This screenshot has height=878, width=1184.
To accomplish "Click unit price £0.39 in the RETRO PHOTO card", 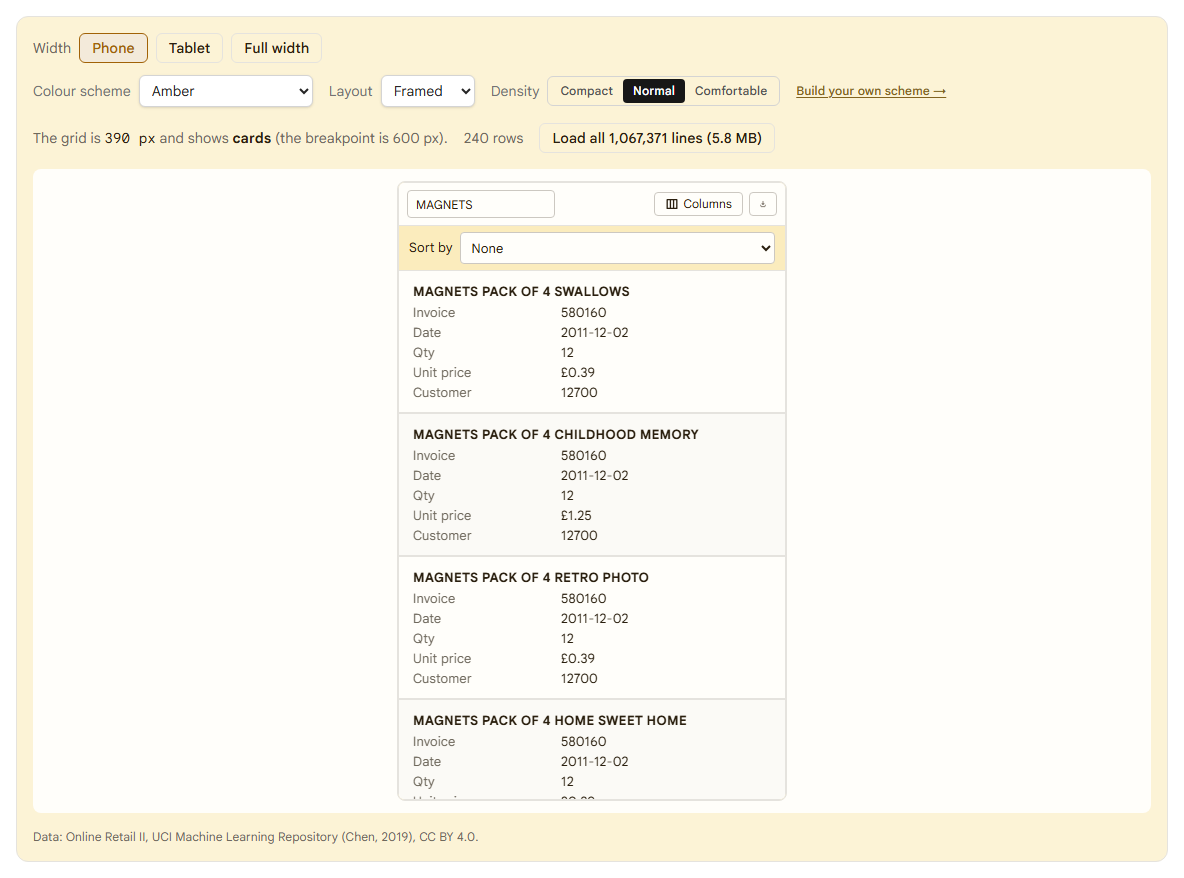I will [x=578, y=659].
